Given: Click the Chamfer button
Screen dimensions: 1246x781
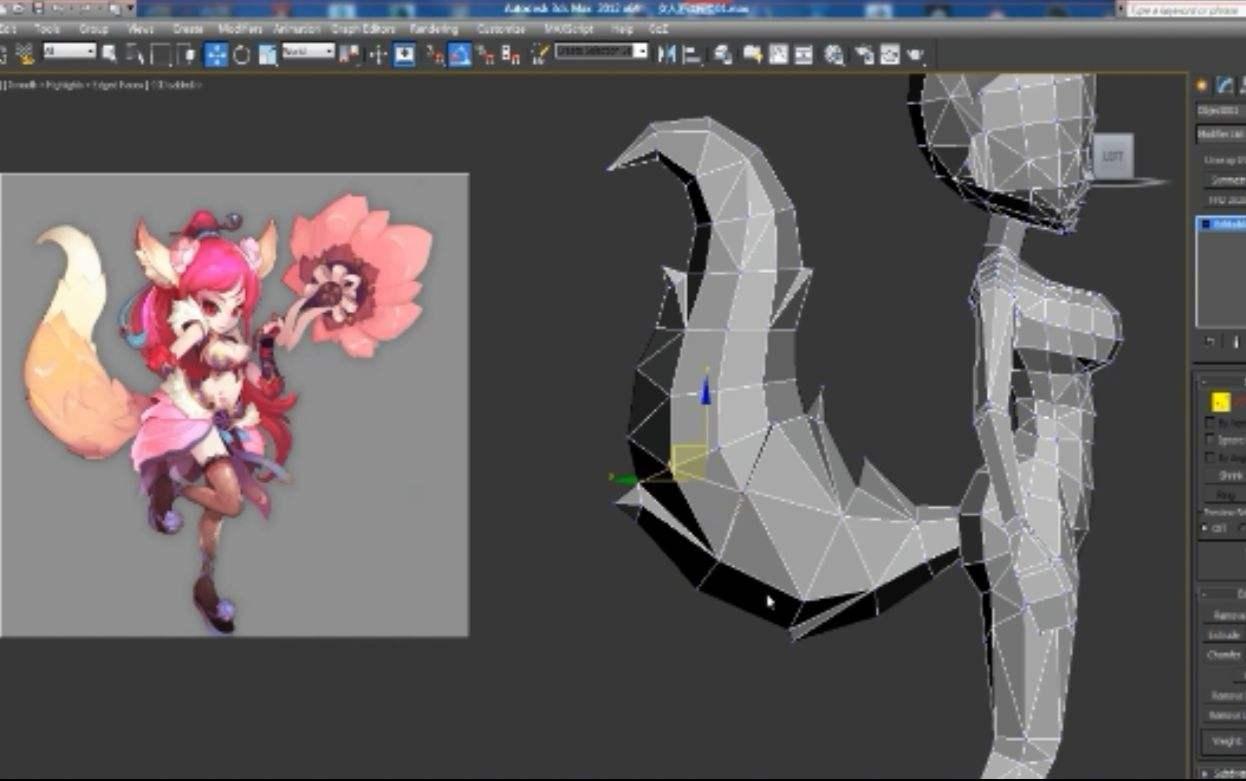Looking at the screenshot, I should point(1226,656).
